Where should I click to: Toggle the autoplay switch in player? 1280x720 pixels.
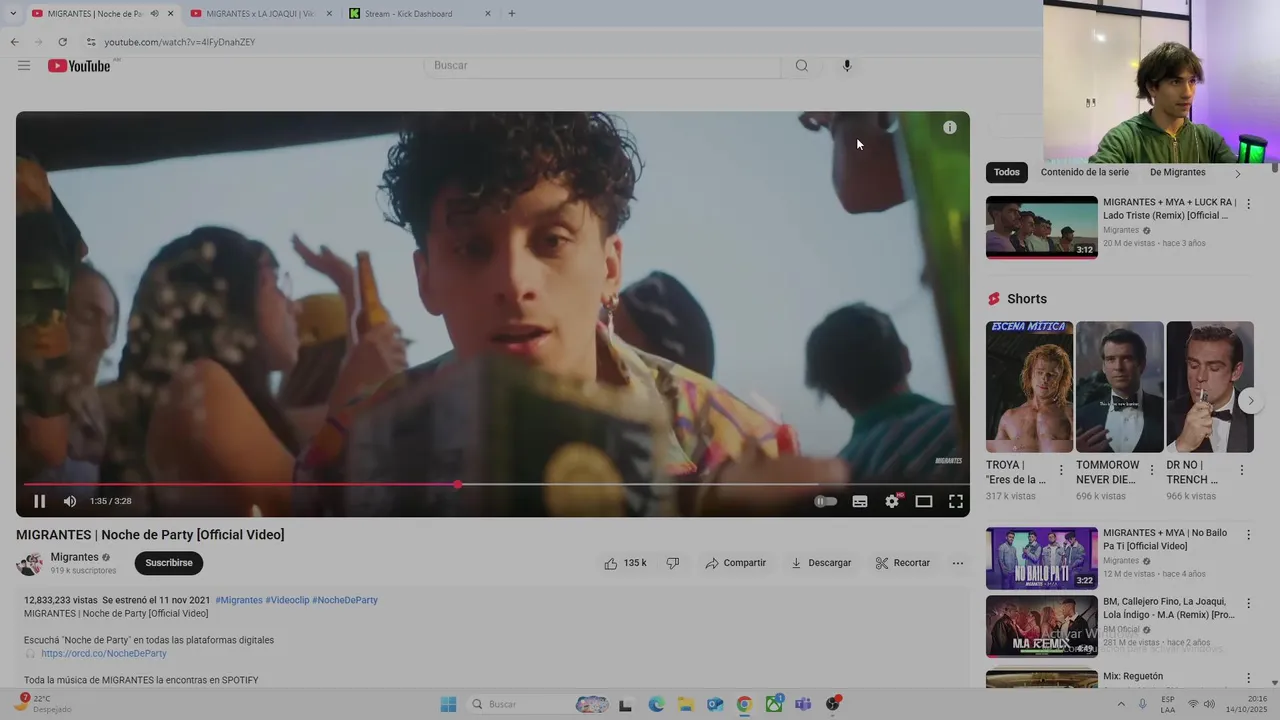pos(825,501)
